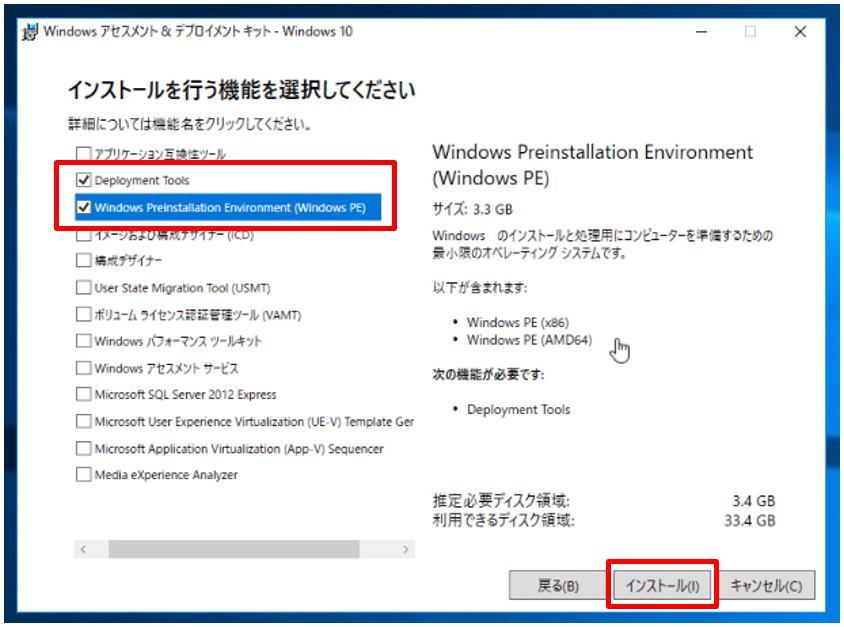Viewport: 844px width, 627px height.
Task: Click the サイズ: 3.3 GB text
Action: pyautogui.click(x=473, y=209)
